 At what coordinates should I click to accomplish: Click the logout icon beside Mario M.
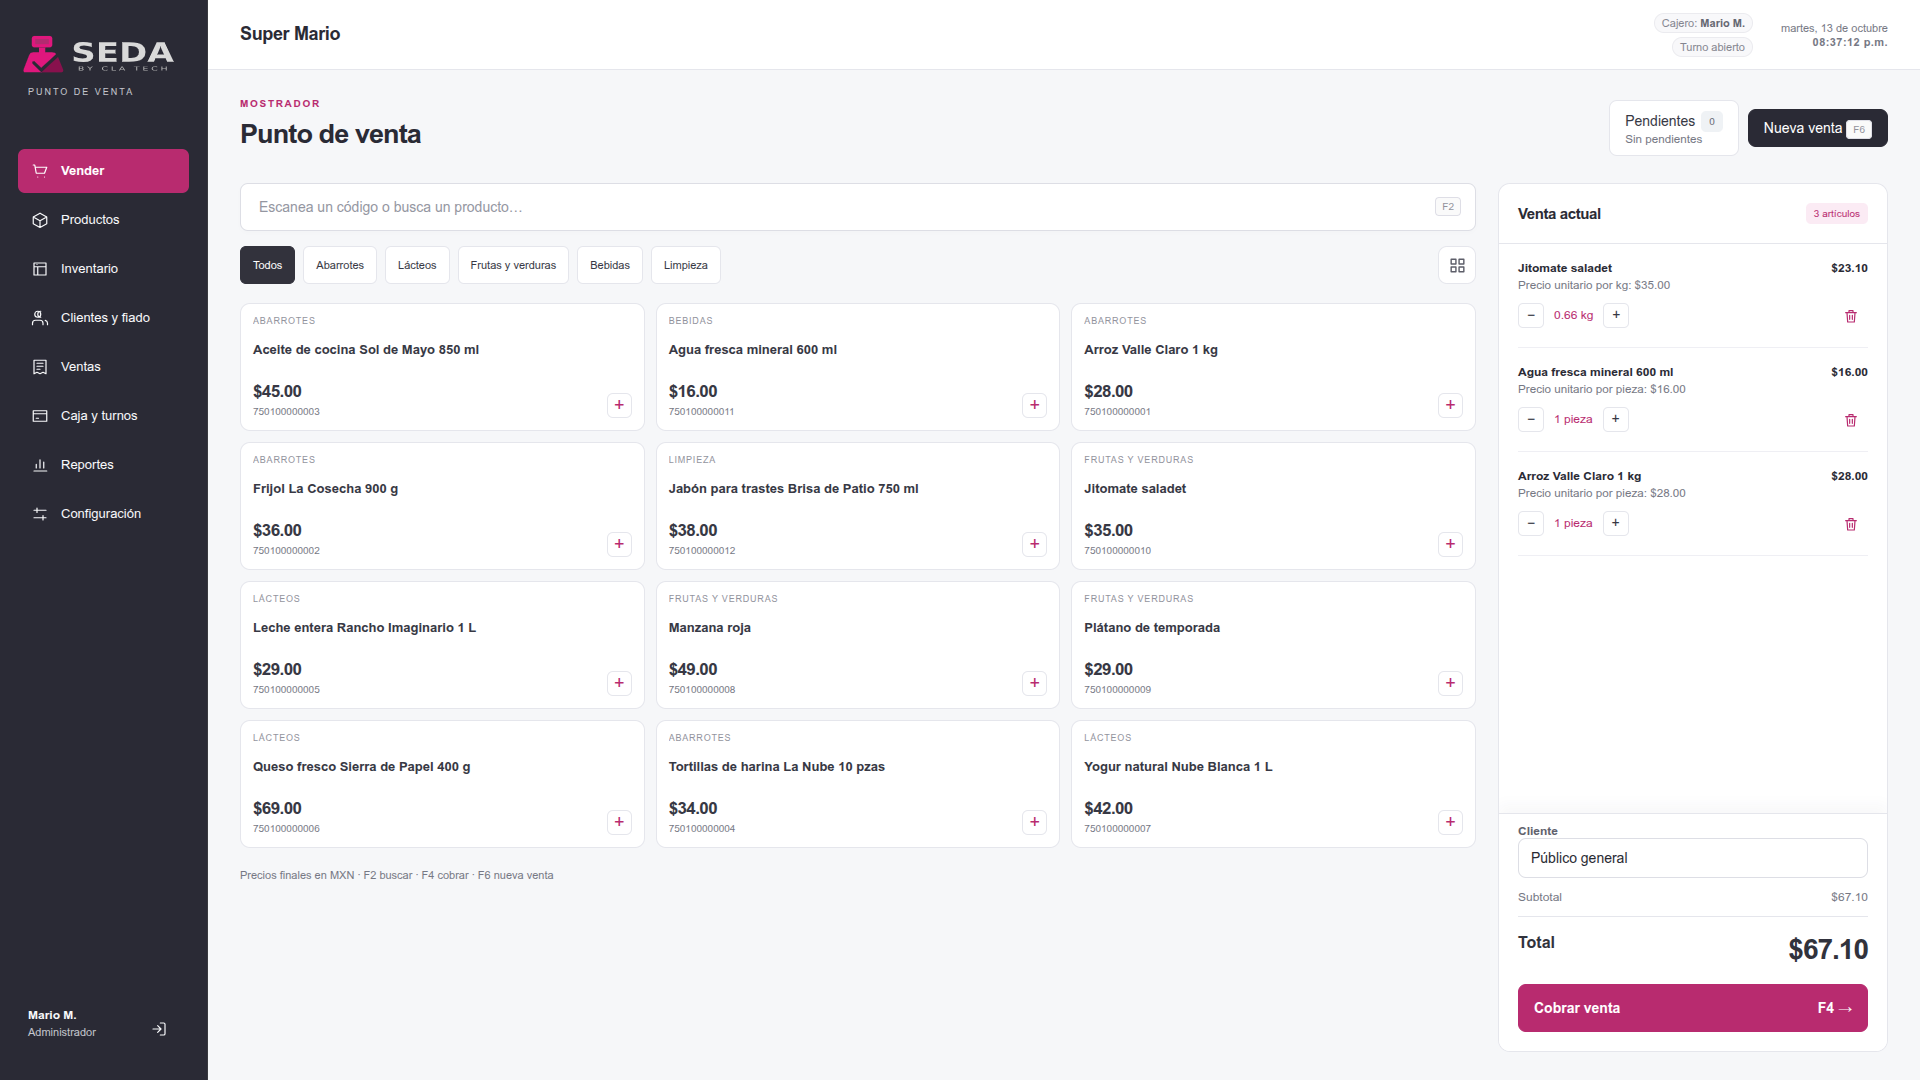[159, 1029]
